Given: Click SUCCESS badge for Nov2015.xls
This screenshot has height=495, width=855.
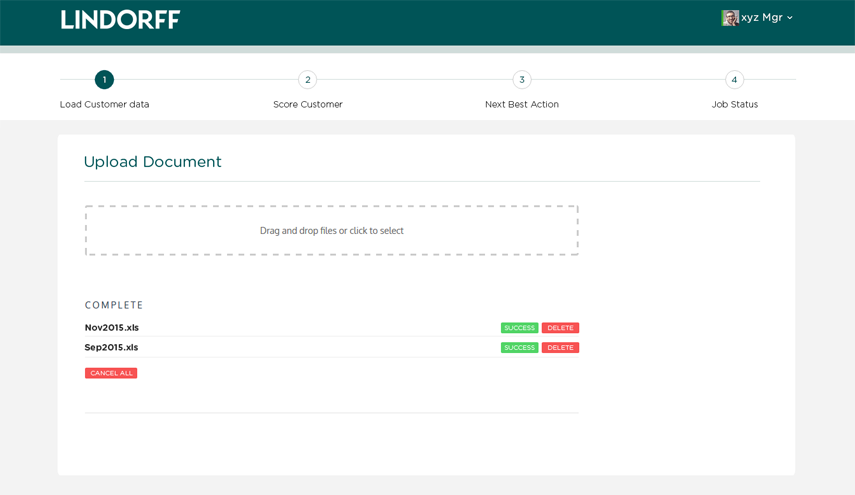Looking at the screenshot, I should coord(519,328).
